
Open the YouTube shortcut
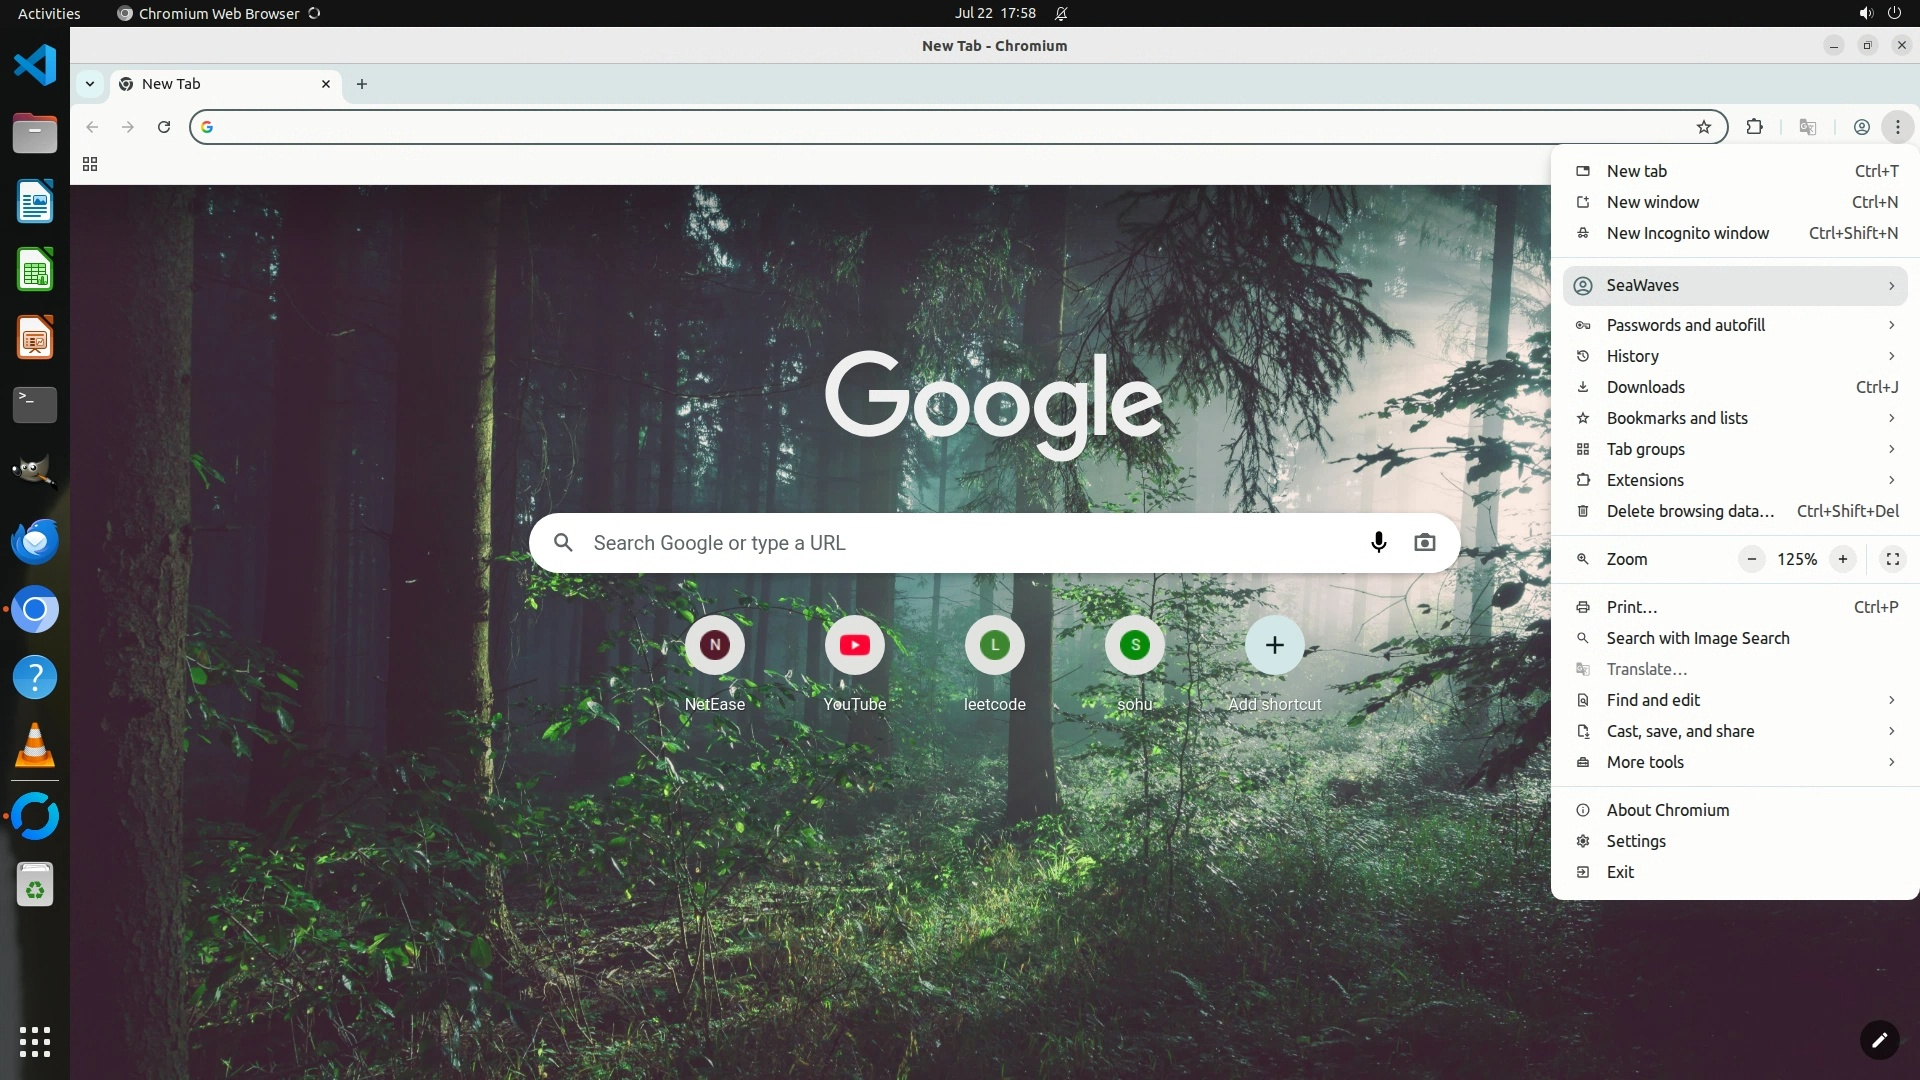pos(854,646)
